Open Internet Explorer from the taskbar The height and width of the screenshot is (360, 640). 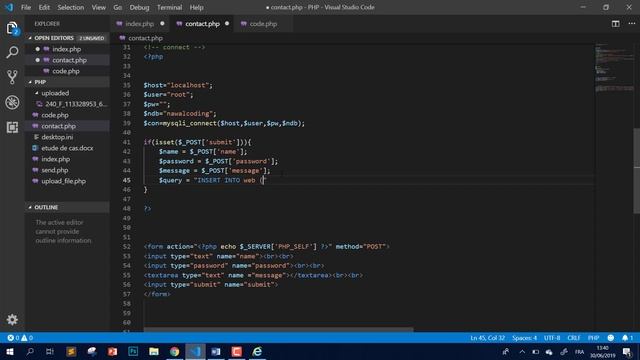pos(257,351)
